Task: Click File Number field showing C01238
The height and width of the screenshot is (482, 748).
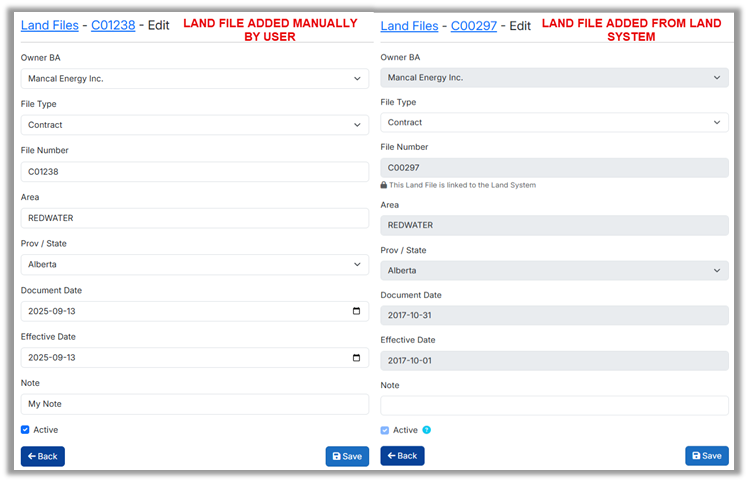Action: pos(195,172)
